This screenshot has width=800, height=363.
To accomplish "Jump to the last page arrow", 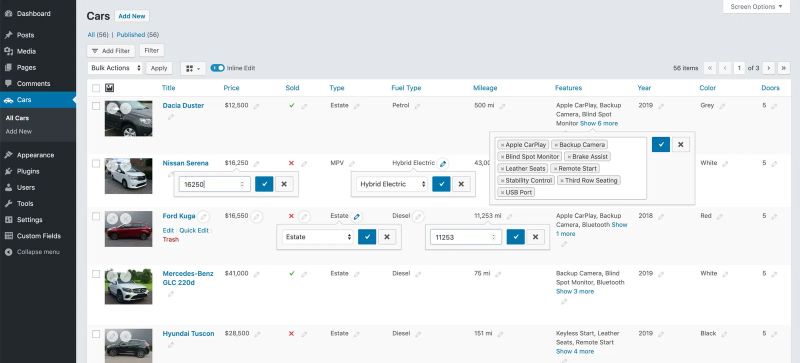I will pos(784,68).
